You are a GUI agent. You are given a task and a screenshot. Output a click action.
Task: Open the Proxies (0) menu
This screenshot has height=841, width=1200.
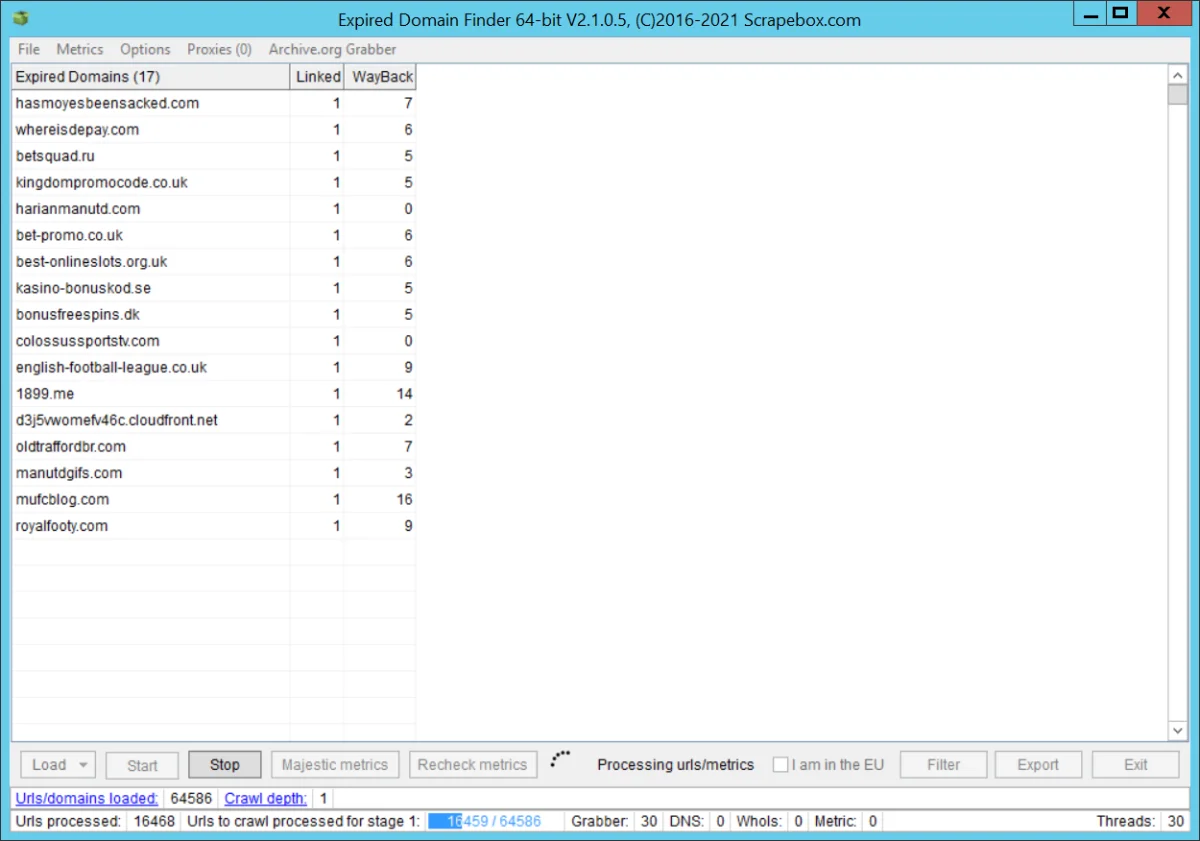(x=219, y=49)
